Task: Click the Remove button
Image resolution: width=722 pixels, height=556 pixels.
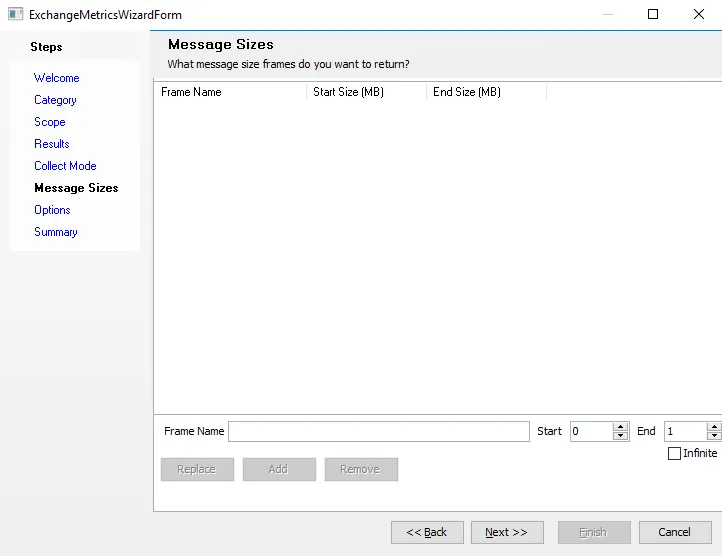Action: pos(361,469)
